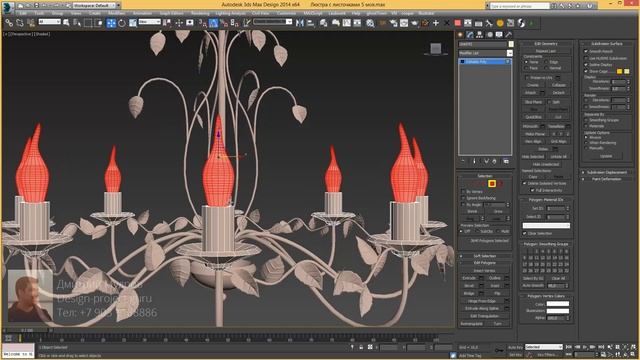Click the Hide Unselected button
Viewport: 640px width, 360px height.
pos(546,164)
